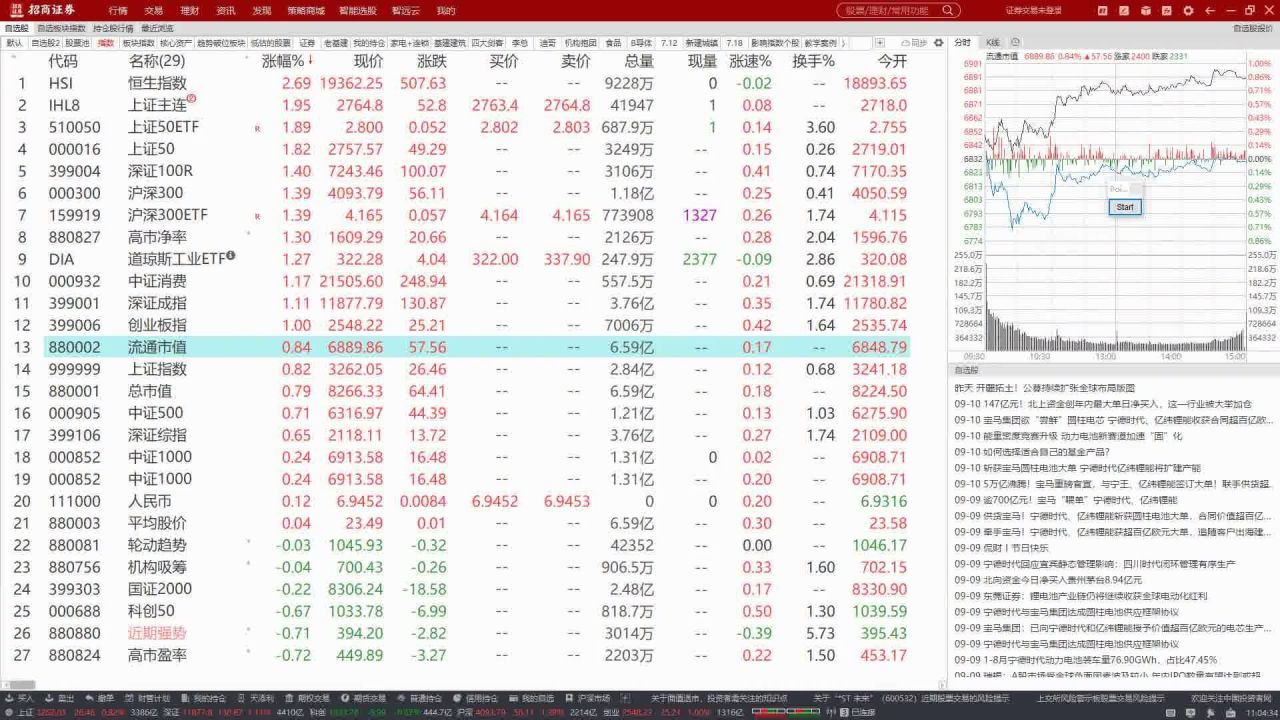Click the Start button on chart

pyautogui.click(x=1125, y=207)
